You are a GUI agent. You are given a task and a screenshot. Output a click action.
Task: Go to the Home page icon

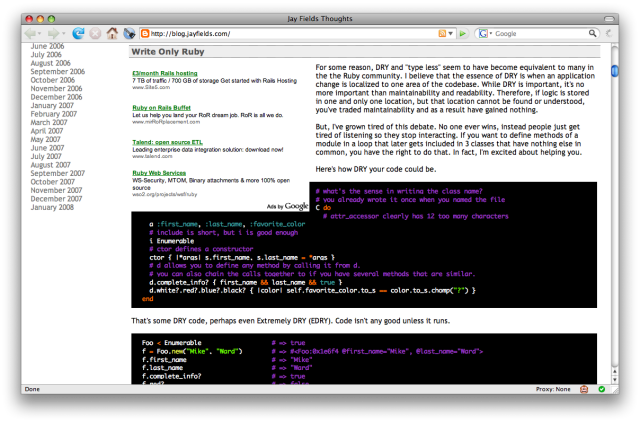pyautogui.click(x=113, y=33)
